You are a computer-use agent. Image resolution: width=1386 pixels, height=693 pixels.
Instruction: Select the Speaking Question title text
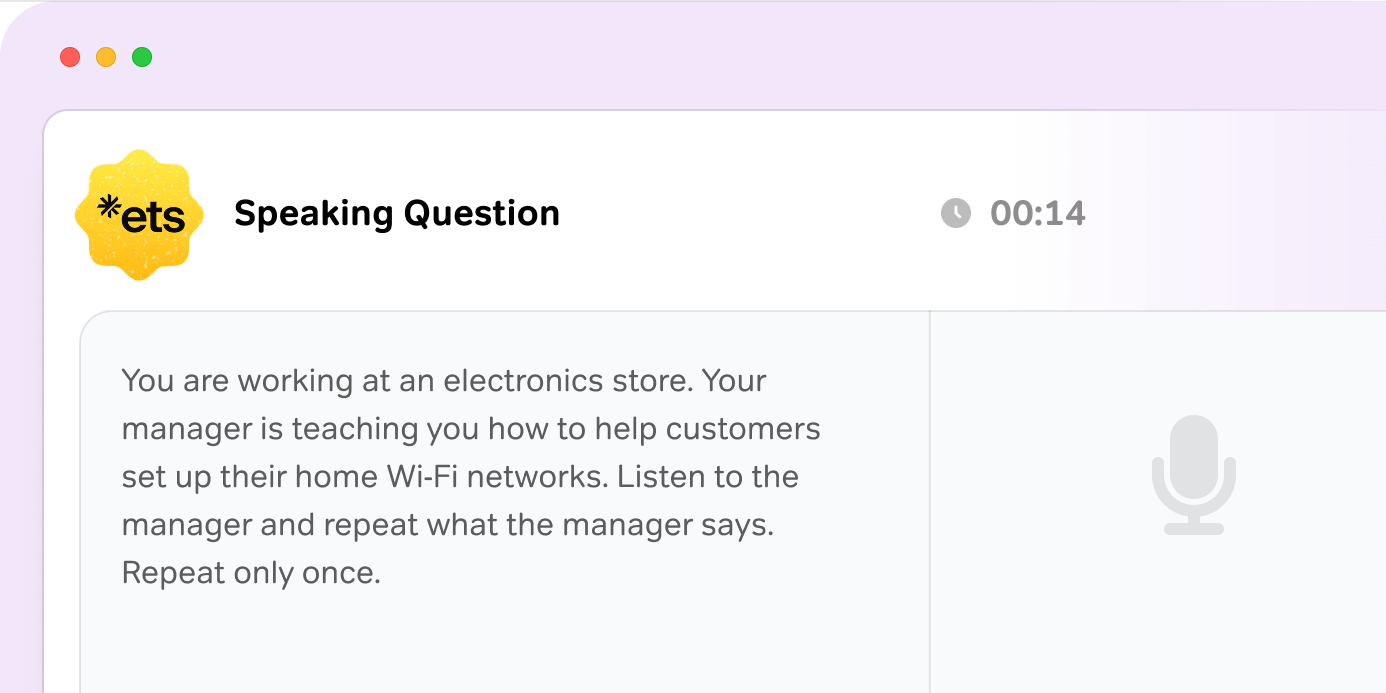[x=397, y=213]
